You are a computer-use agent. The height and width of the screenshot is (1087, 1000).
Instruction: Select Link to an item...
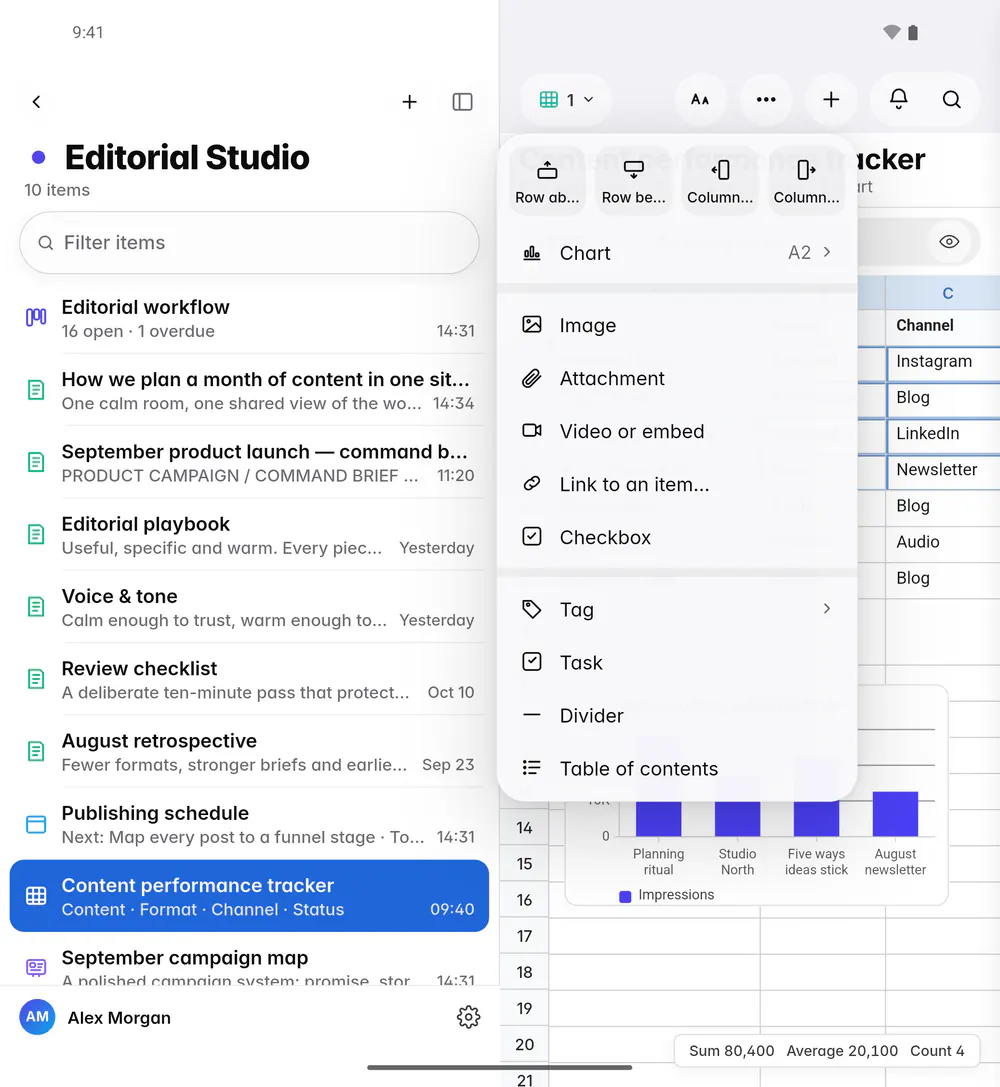(x=677, y=485)
